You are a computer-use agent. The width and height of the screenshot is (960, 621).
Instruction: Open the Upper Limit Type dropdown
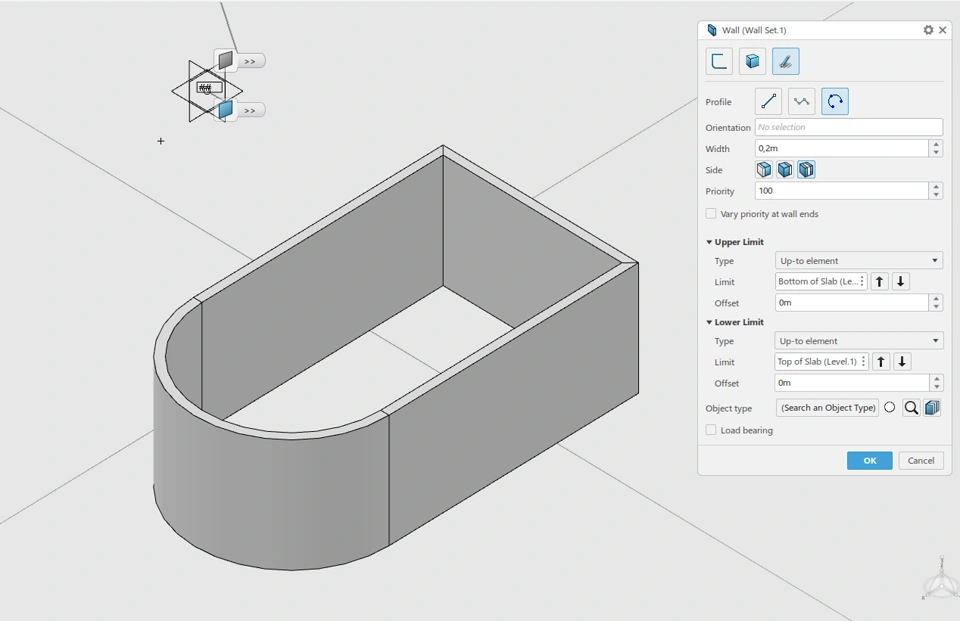[858, 260]
